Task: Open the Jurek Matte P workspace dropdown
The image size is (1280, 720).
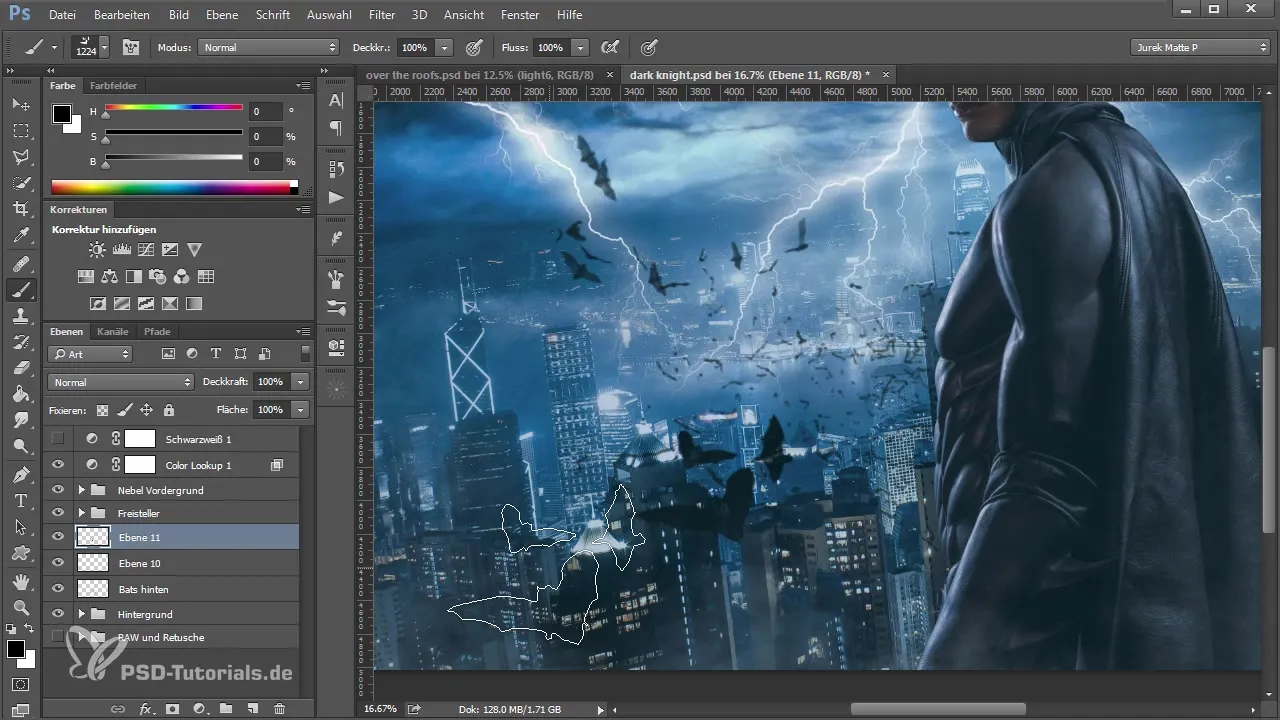Action: (1199, 47)
